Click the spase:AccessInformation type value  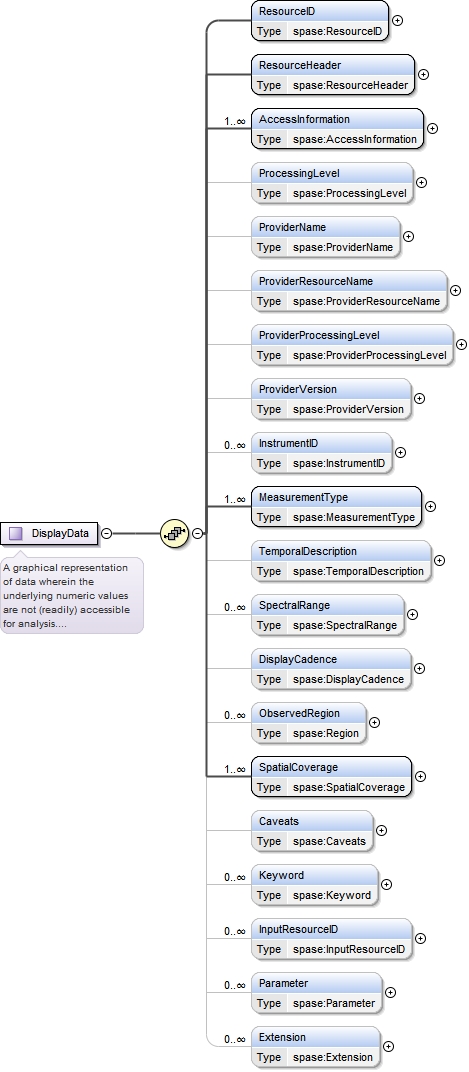coord(355,139)
